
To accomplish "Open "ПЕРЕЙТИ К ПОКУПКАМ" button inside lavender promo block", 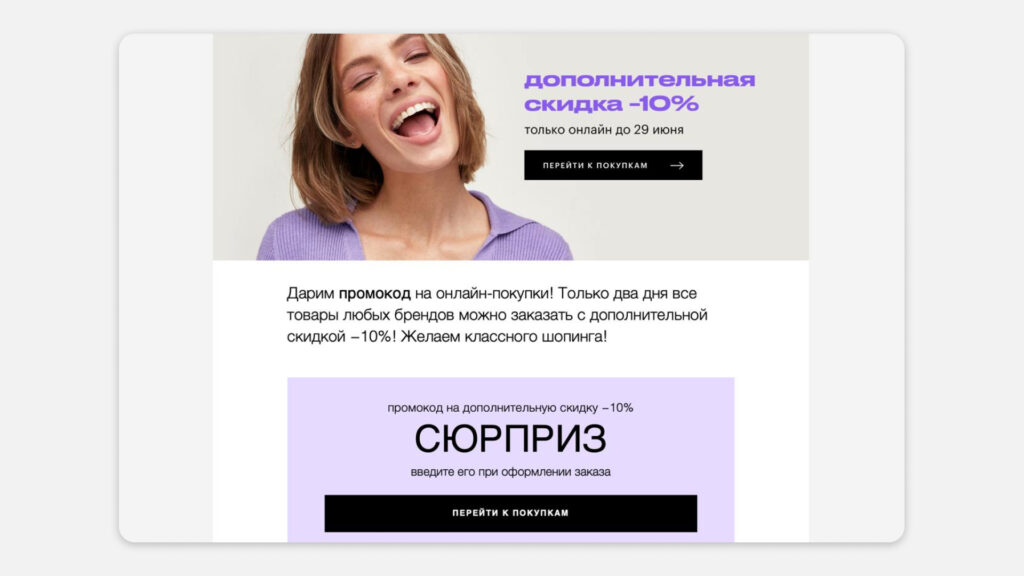I will (x=511, y=513).
